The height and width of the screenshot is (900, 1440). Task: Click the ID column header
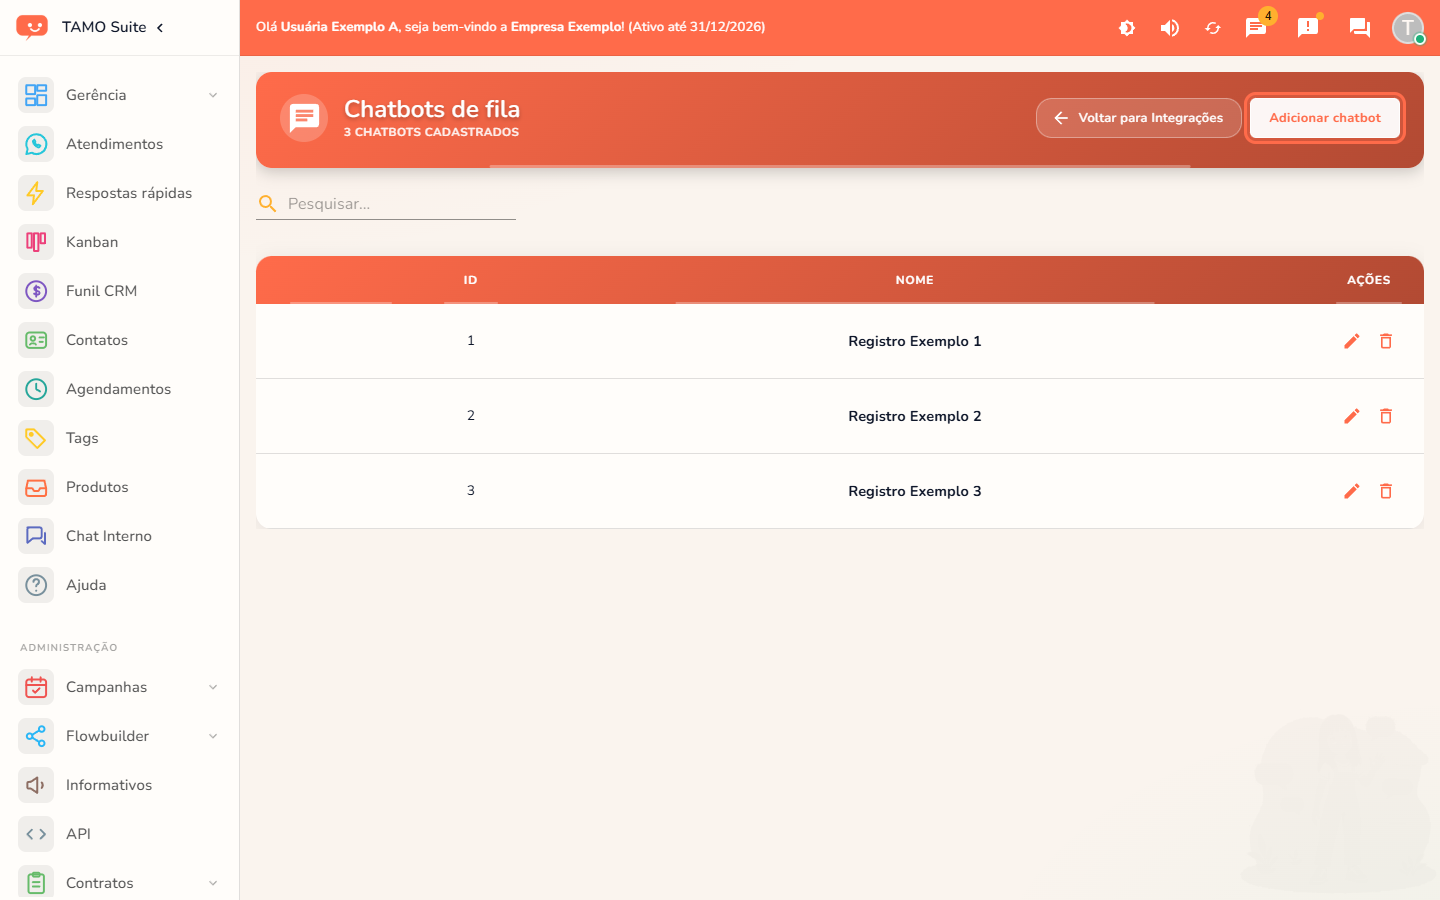(470, 280)
